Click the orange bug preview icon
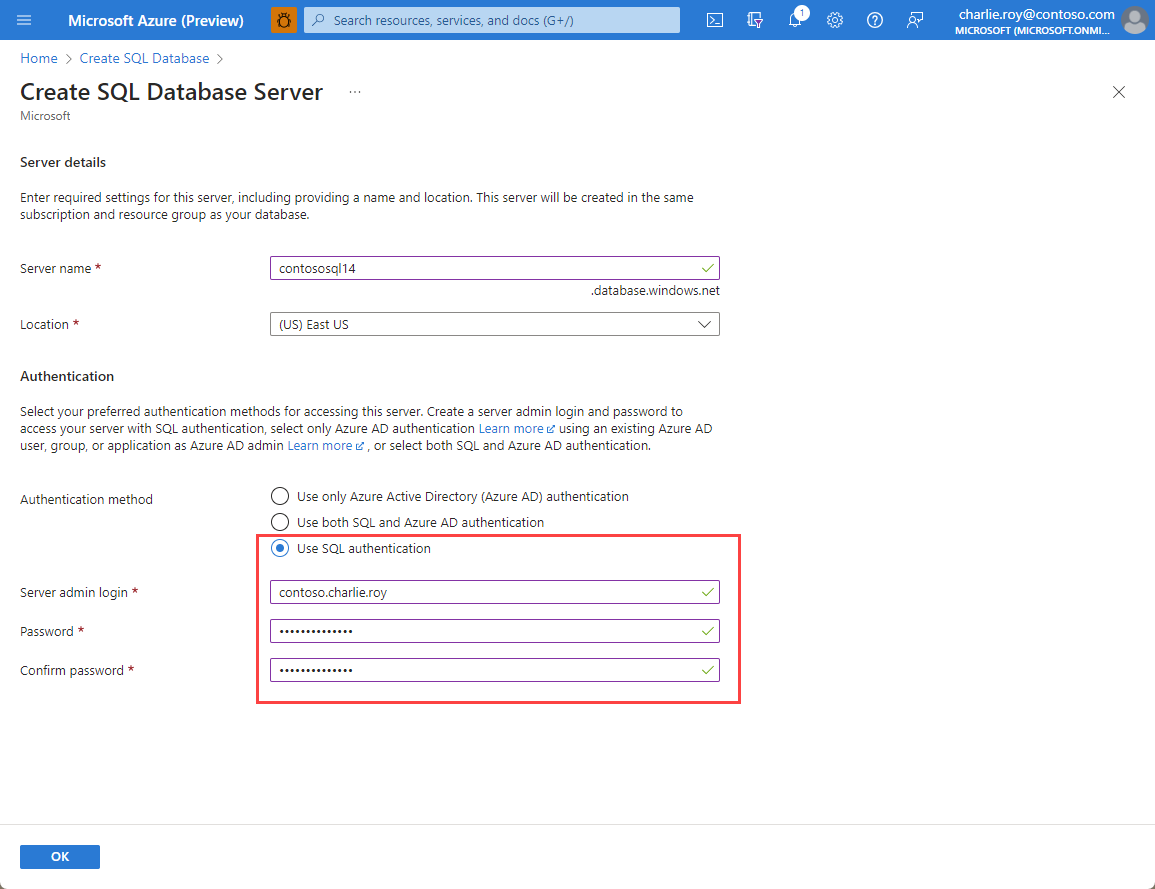1155x889 pixels. click(284, 20)
